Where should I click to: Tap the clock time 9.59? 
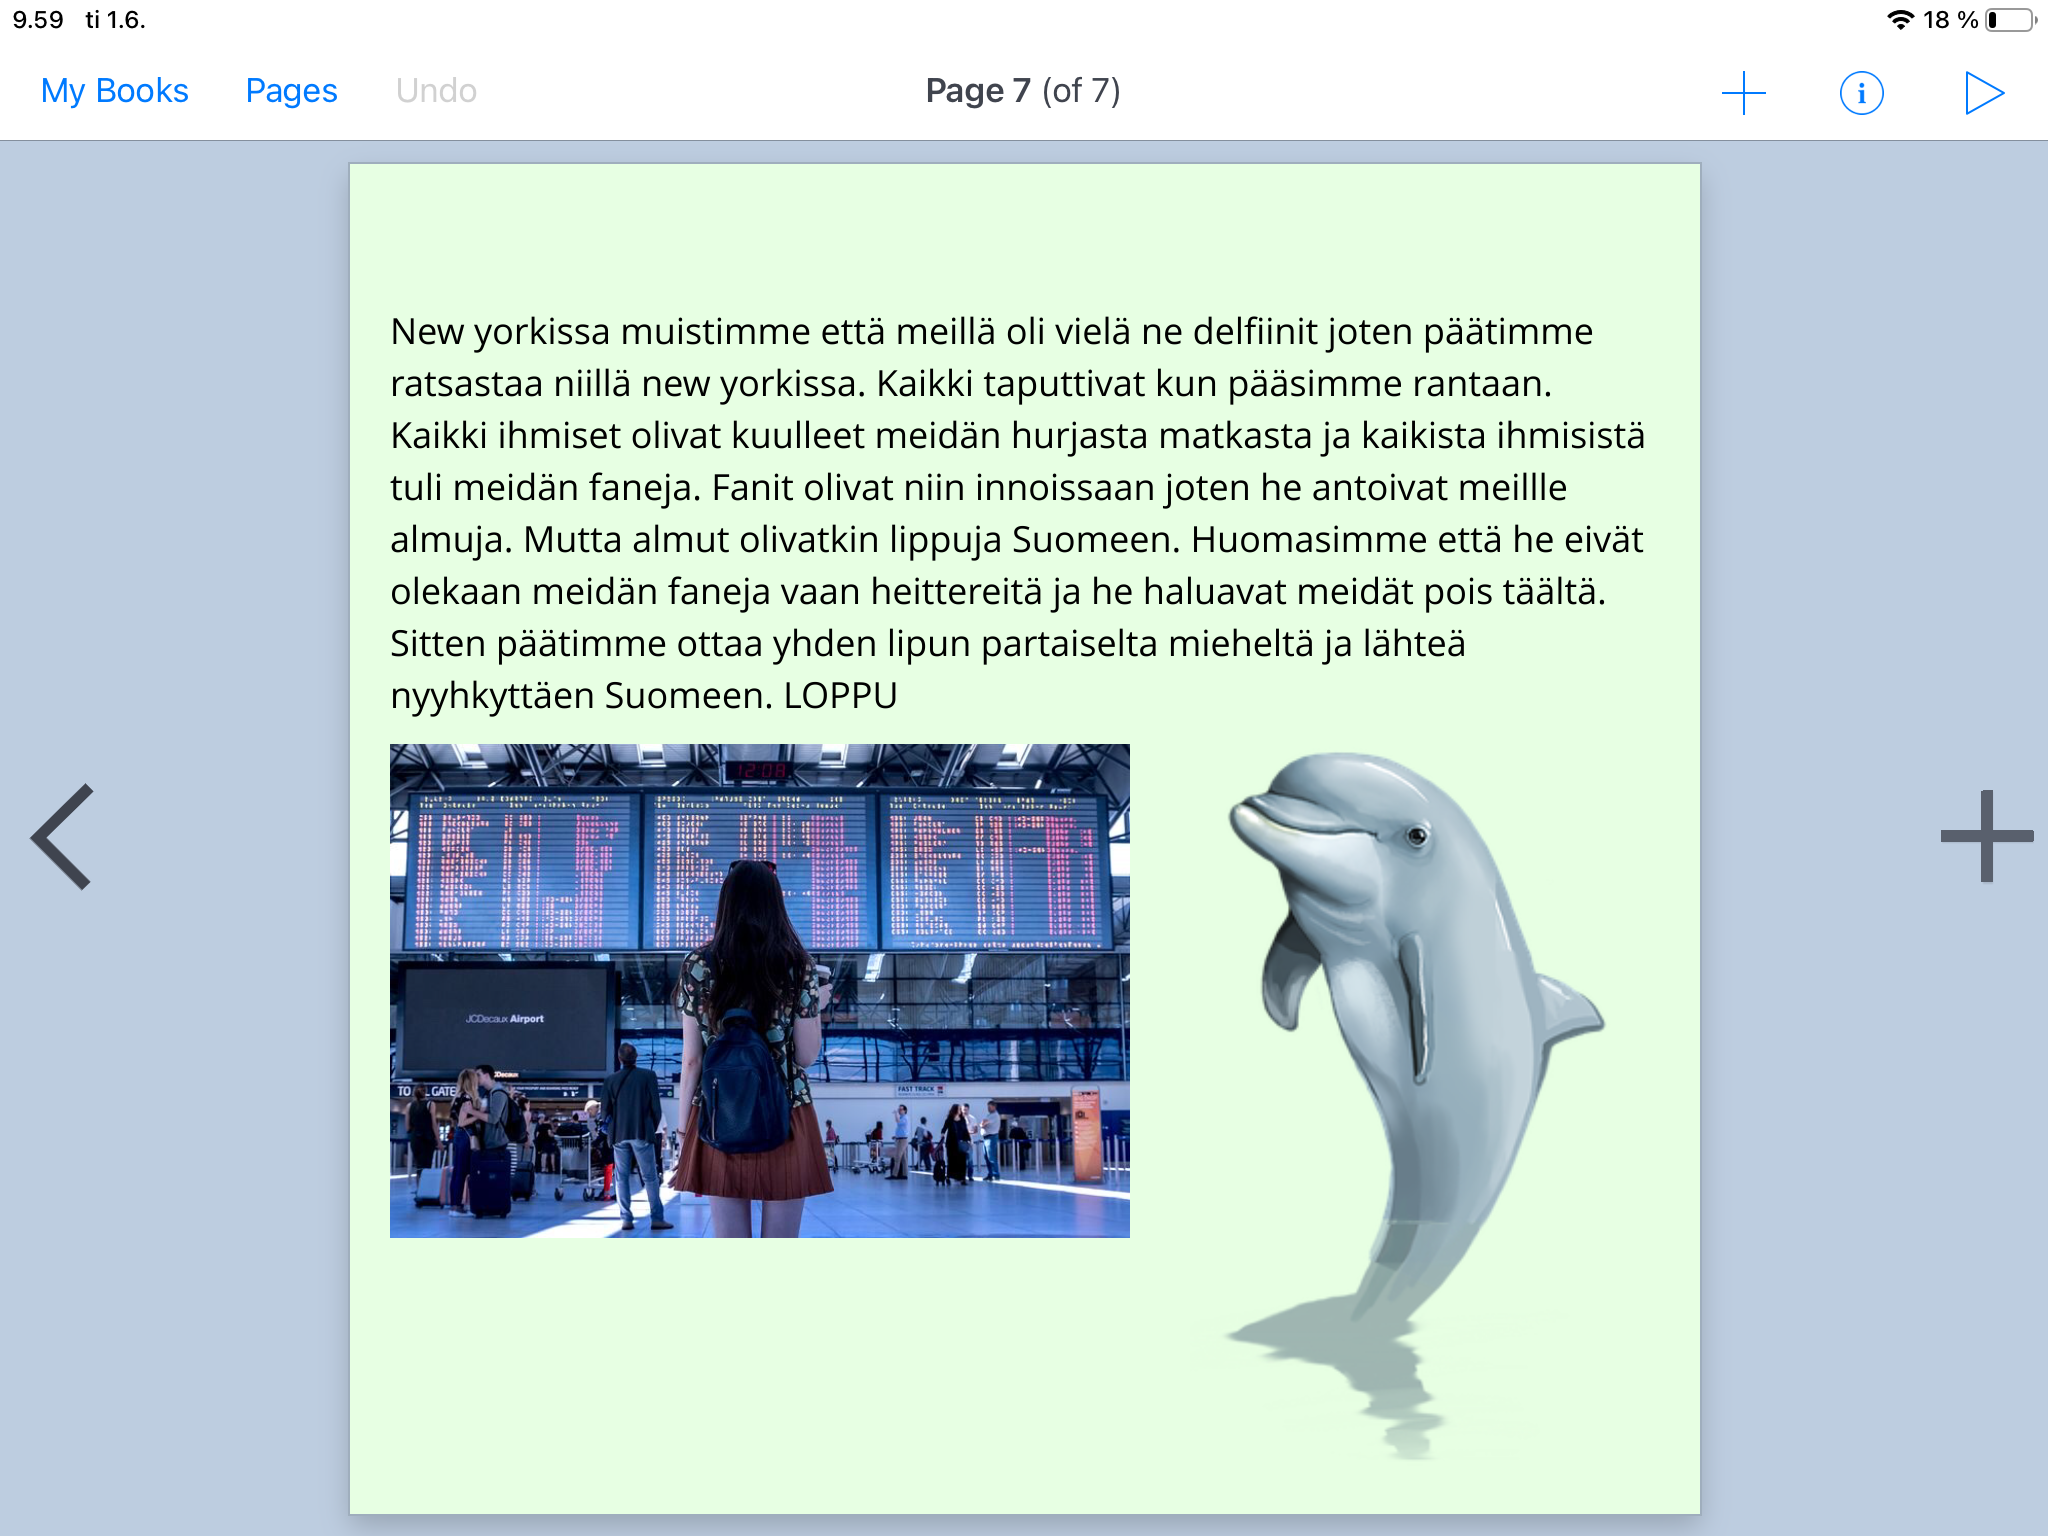pyautogui.click(x=38, y=20)
